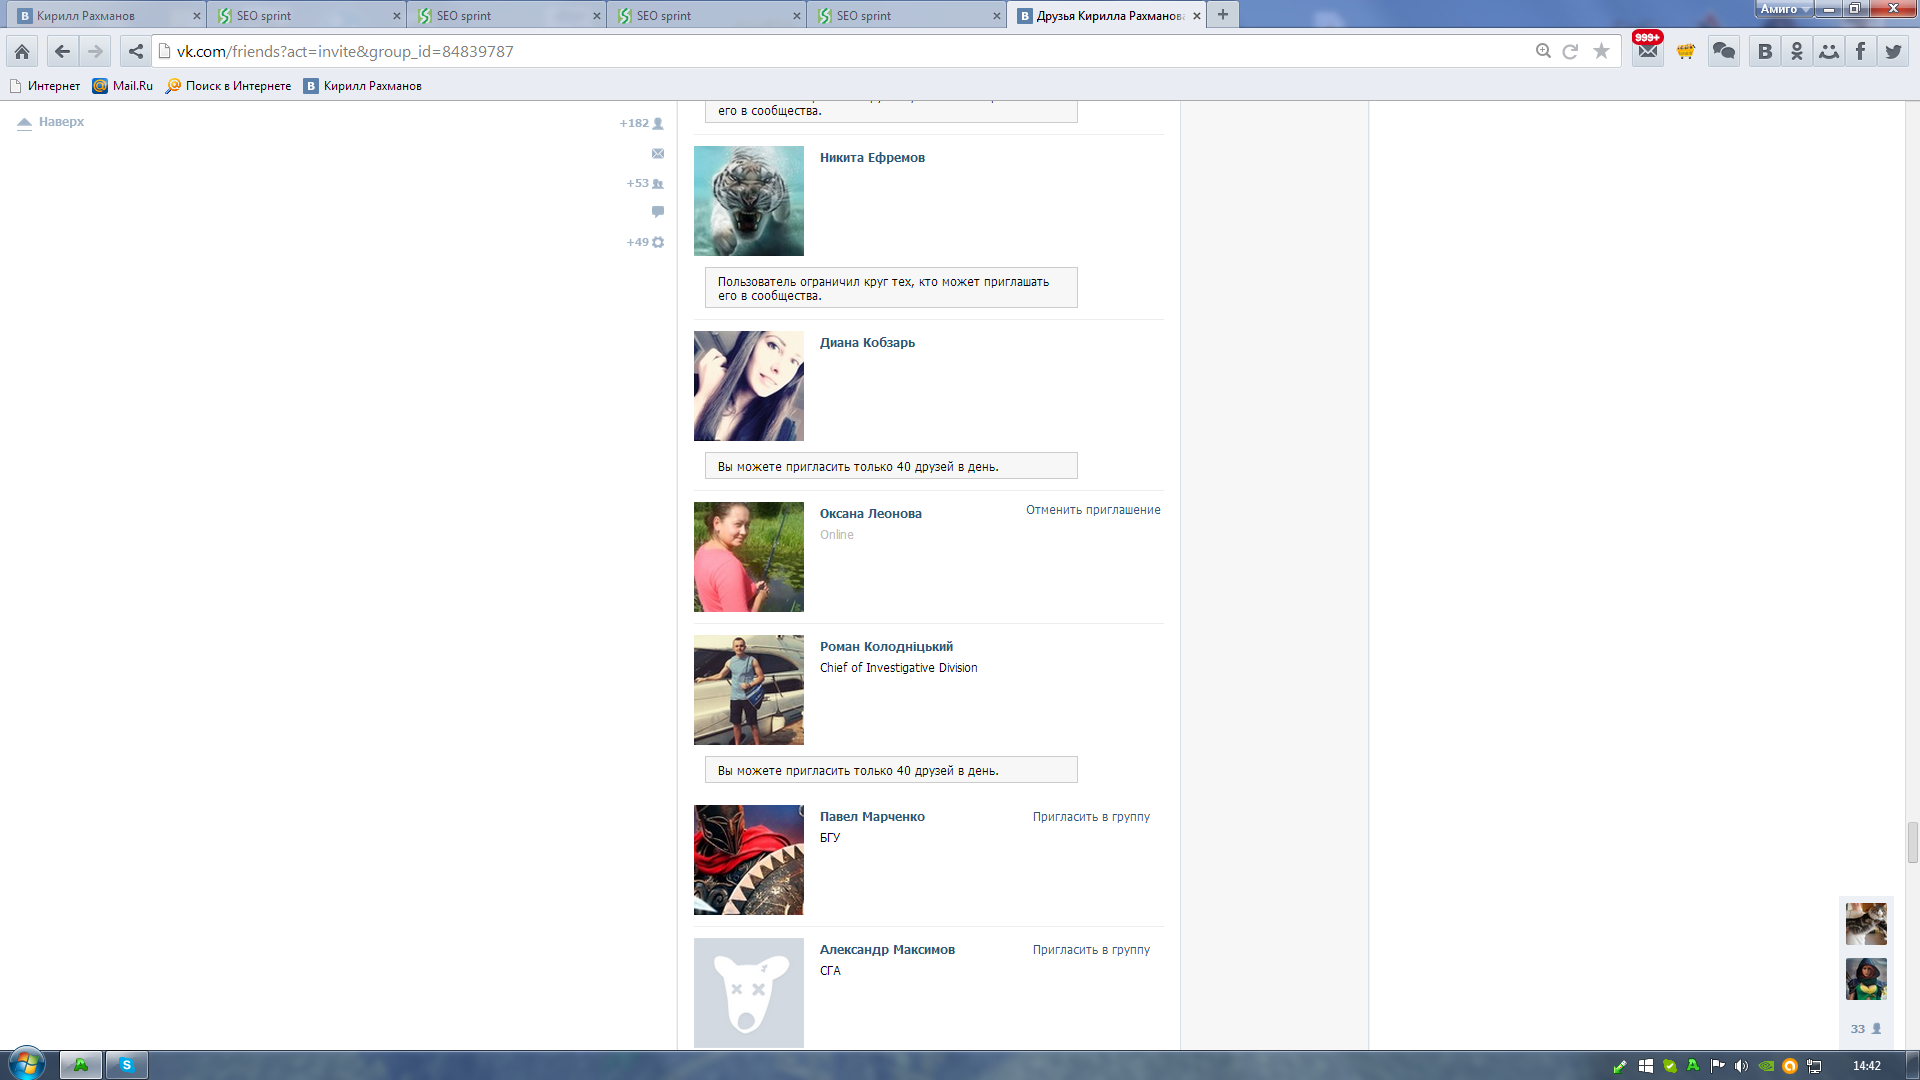
Task: Close the Друзья Кирилла Рахманова tab
Action: tap(1196, 16)
